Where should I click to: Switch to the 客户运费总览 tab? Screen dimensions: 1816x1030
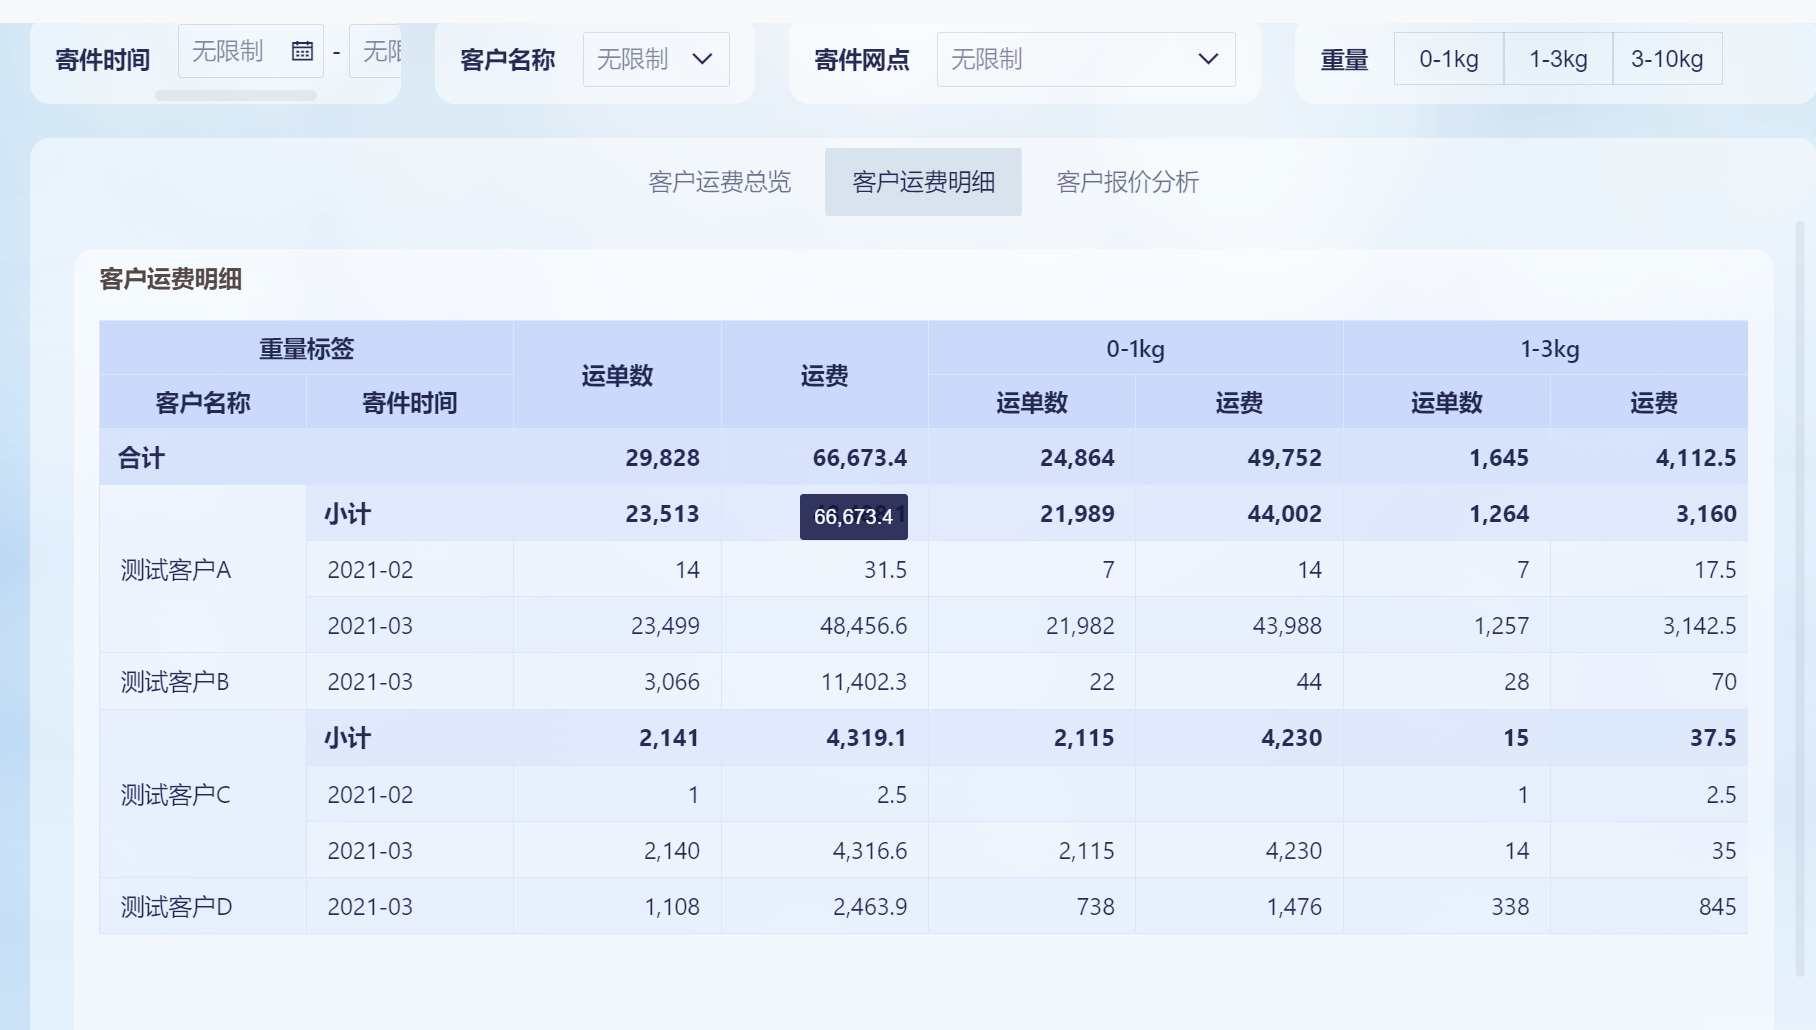pos(720,182)
